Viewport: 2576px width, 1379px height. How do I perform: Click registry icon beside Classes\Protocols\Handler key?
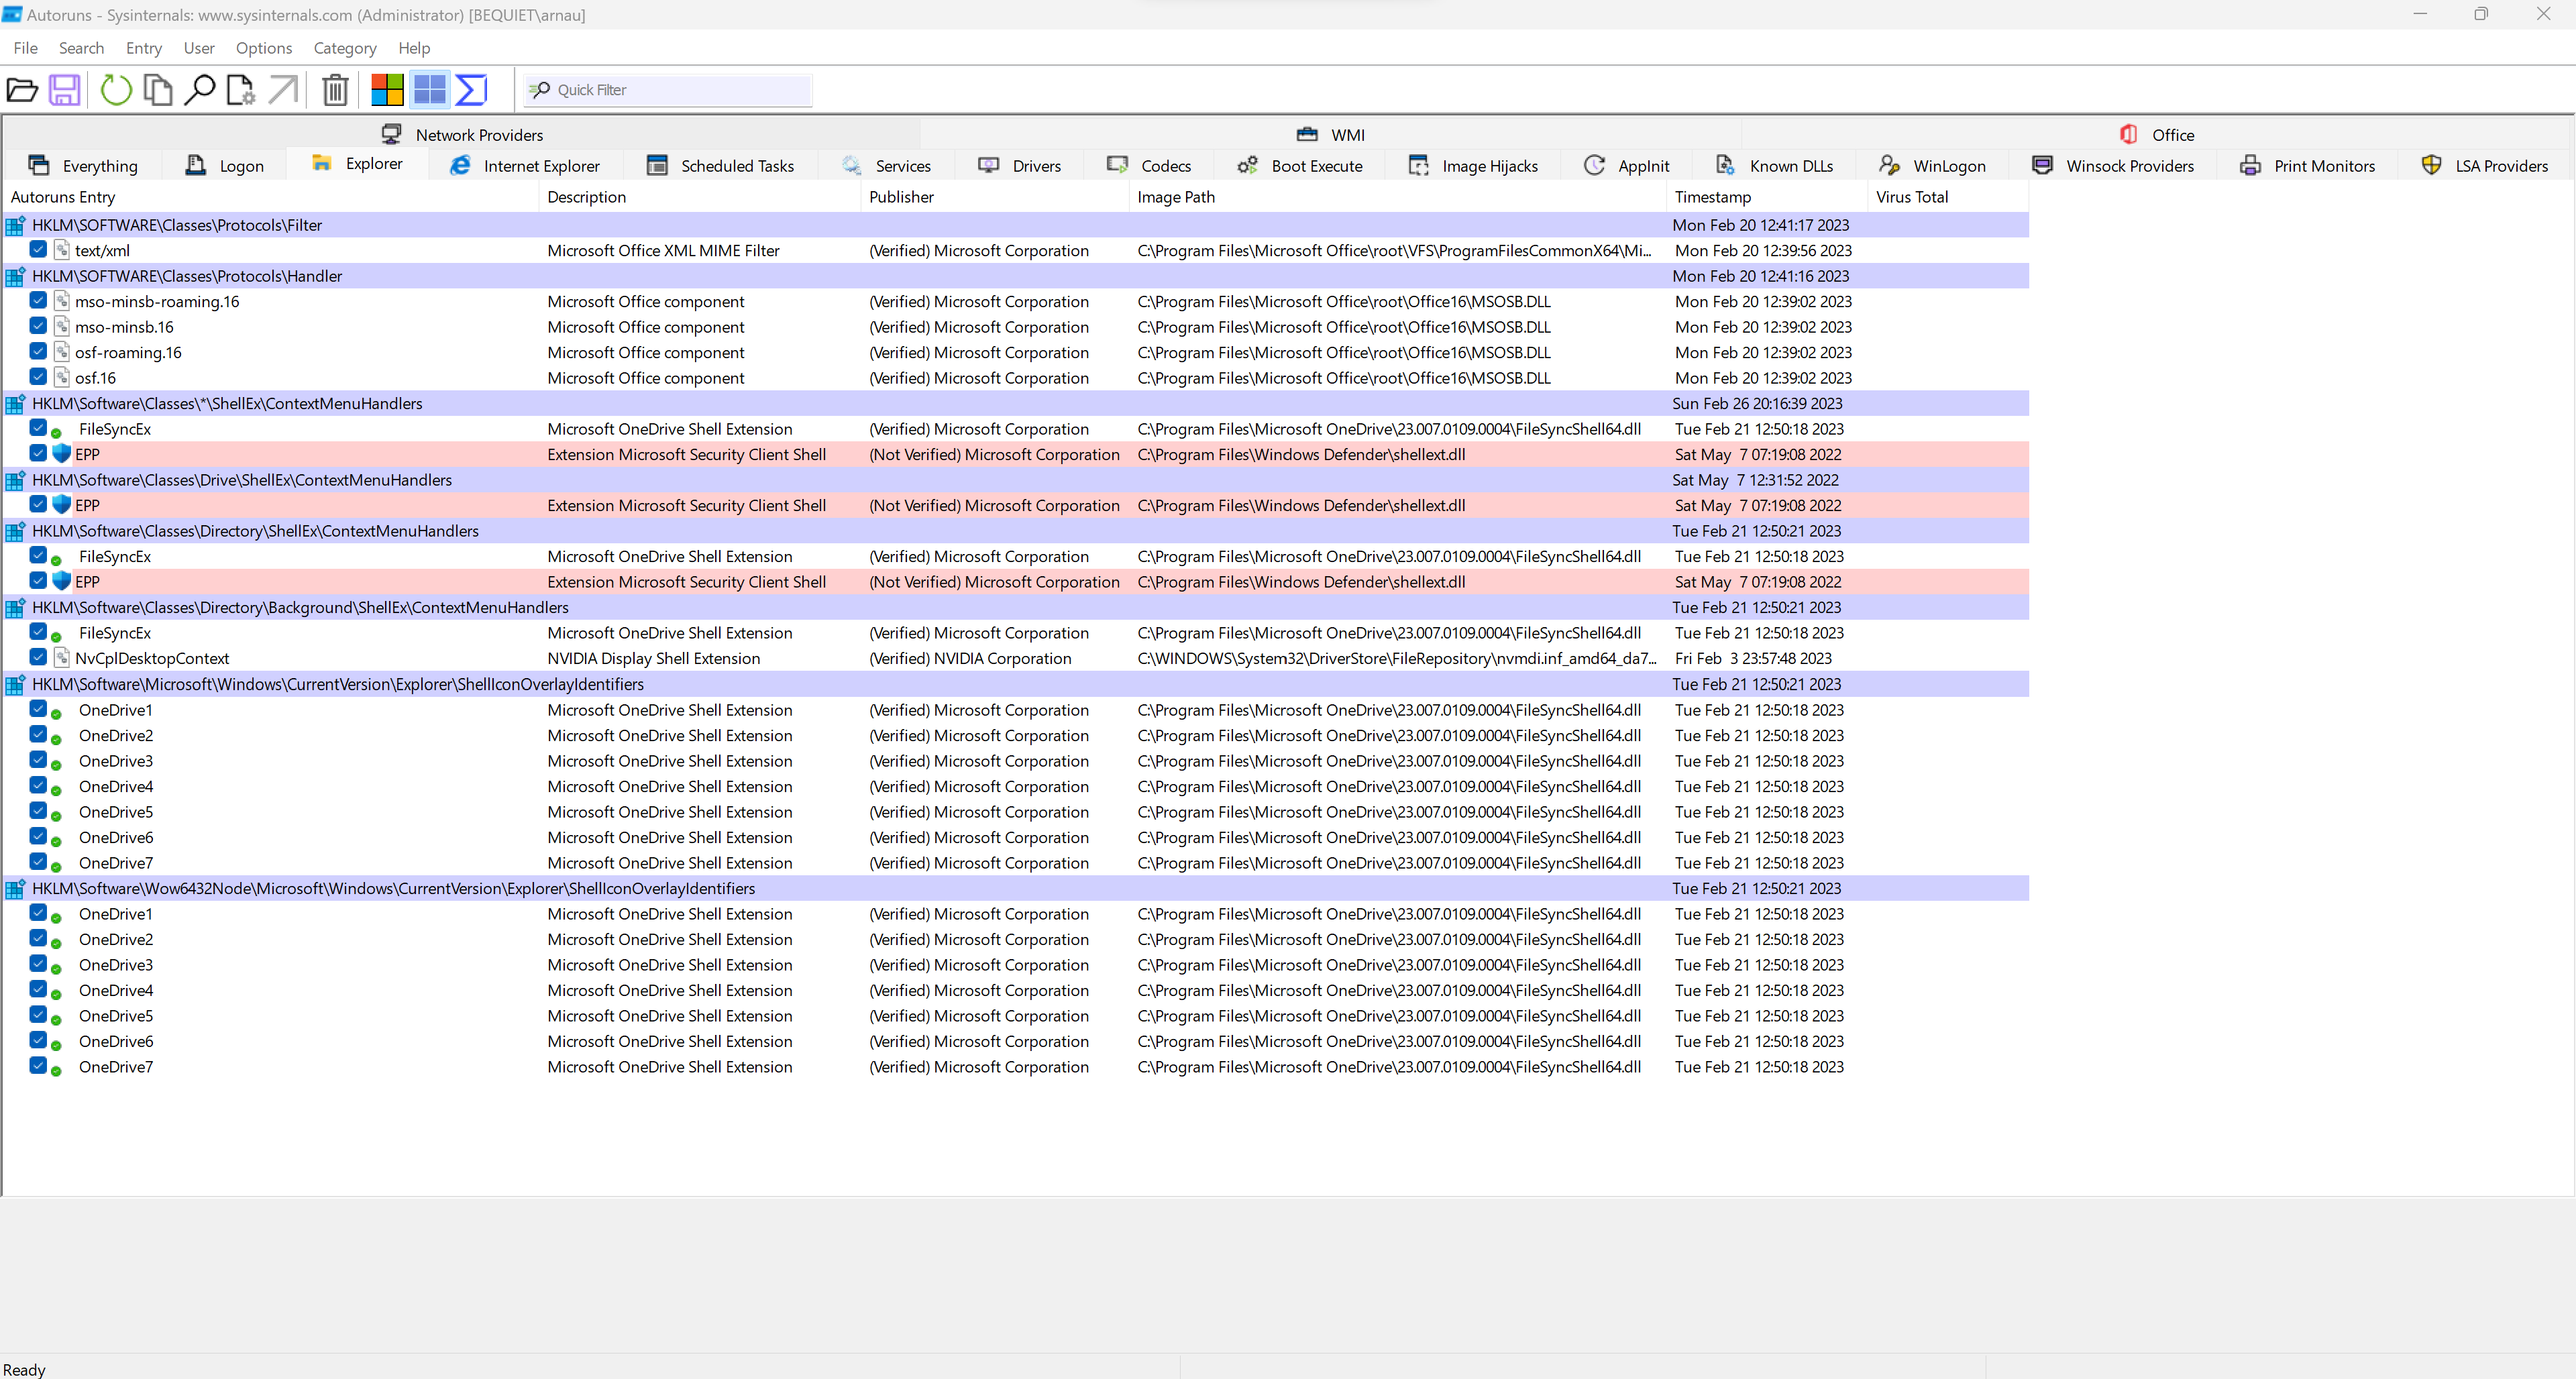(x=15, y=276)
